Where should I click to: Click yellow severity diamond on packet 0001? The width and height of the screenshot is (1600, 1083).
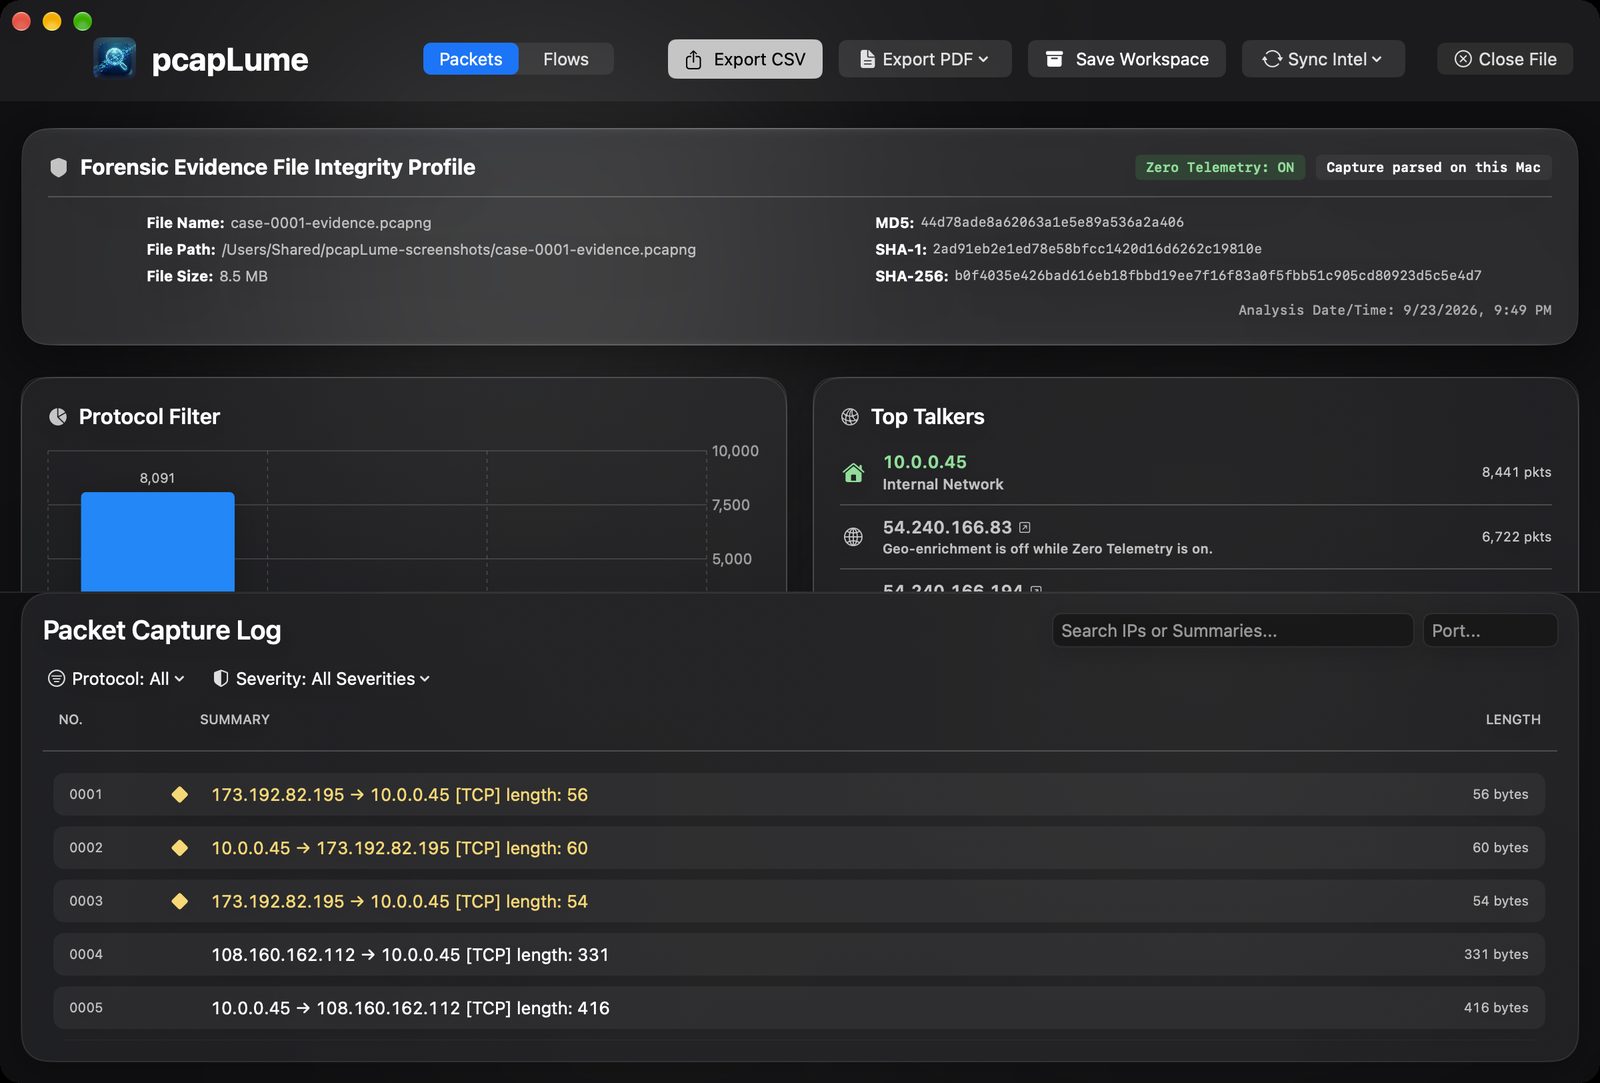pyautogui.click(x=180, y=794)
